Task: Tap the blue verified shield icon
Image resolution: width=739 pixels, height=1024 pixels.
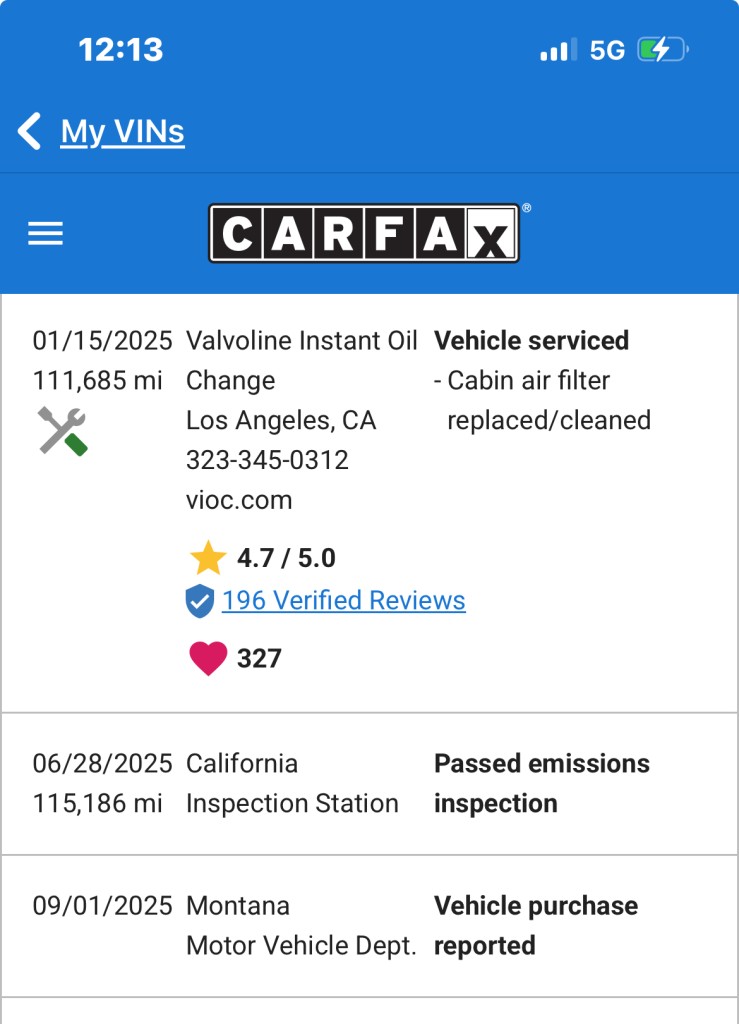Action: (x=200, y=601)
